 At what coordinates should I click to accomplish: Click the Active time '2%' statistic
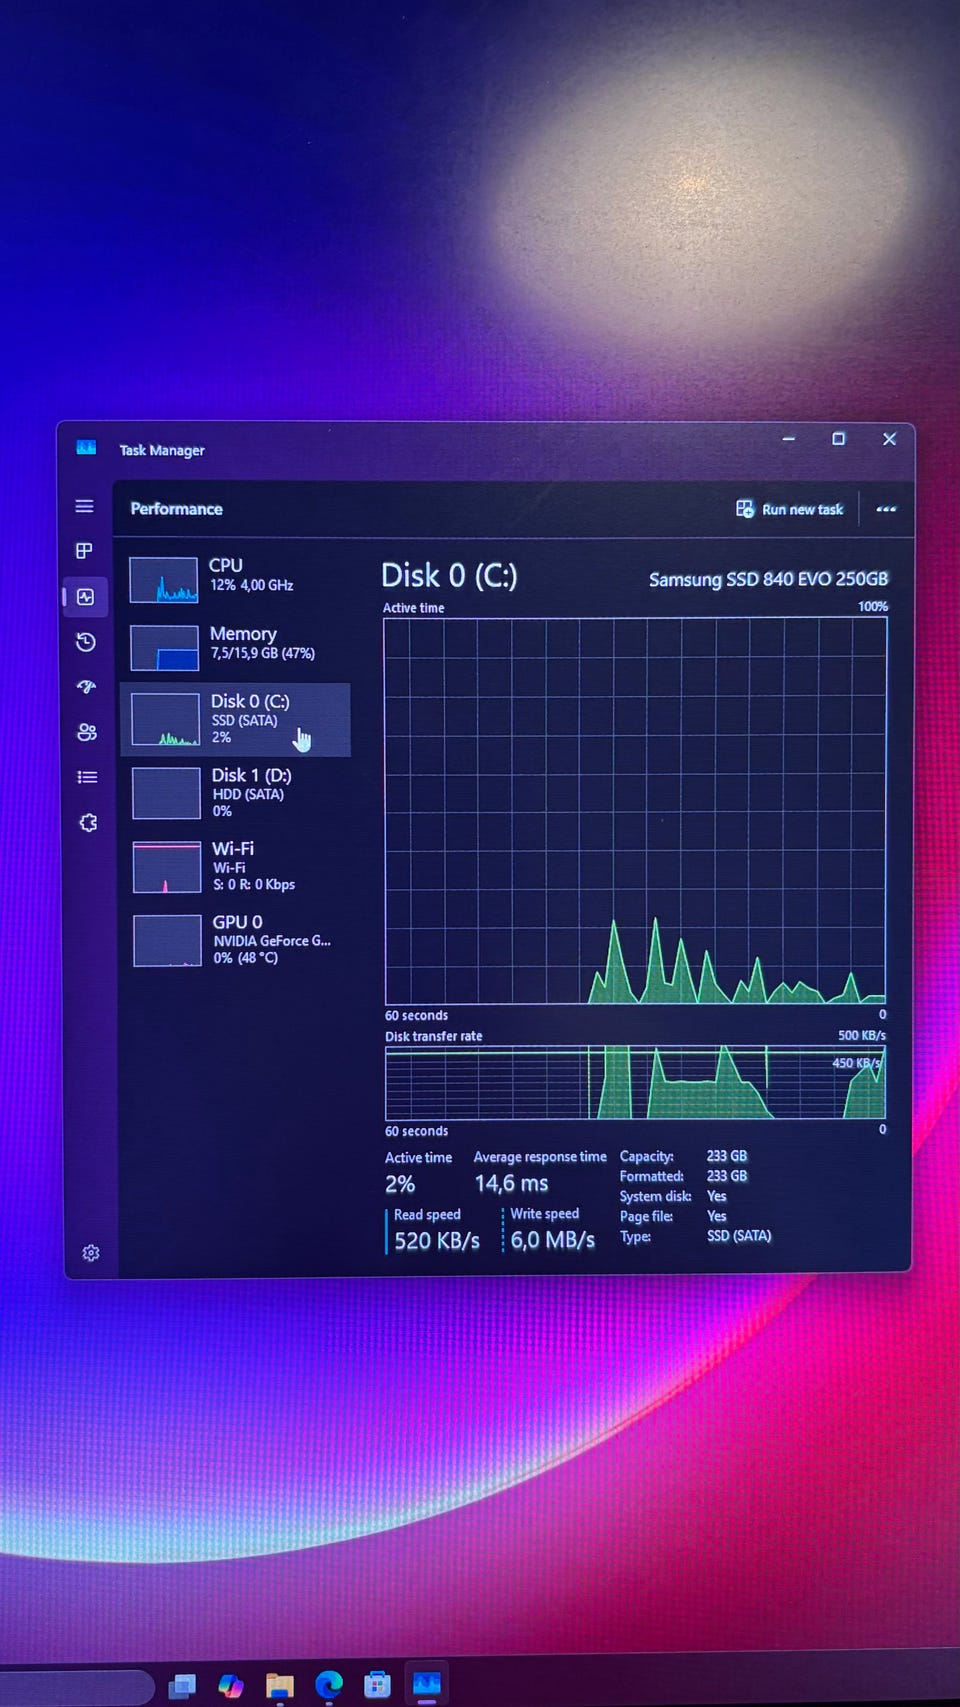[x=400, y=1184]
